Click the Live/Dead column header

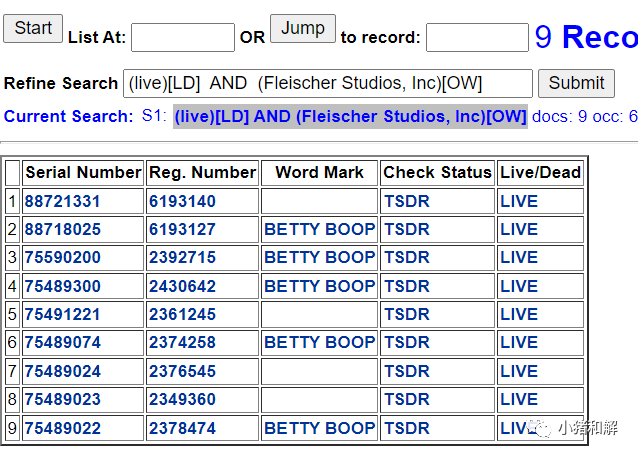pos(540,172)
